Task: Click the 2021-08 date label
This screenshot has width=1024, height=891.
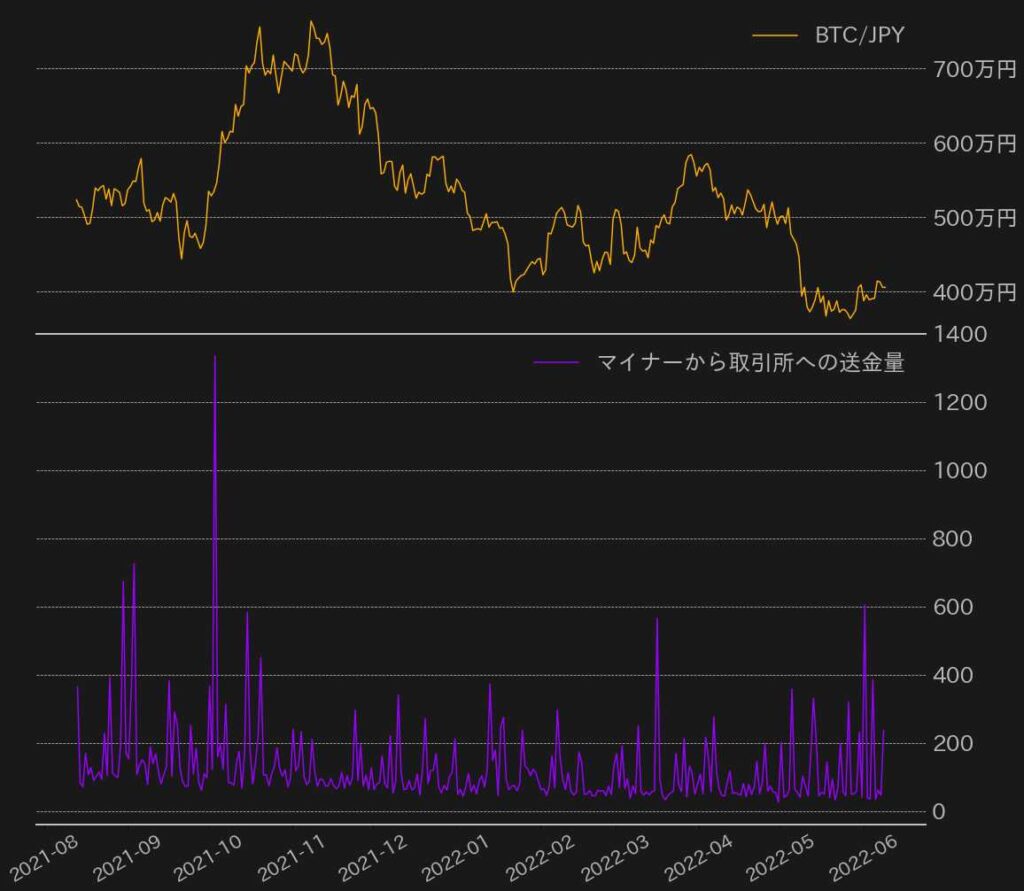Action: (x=44, y=857)
